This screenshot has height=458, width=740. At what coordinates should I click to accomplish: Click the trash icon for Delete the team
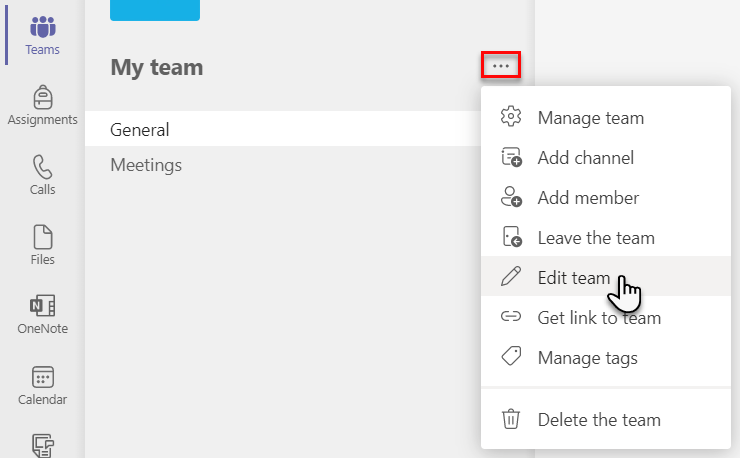[511, 419]
